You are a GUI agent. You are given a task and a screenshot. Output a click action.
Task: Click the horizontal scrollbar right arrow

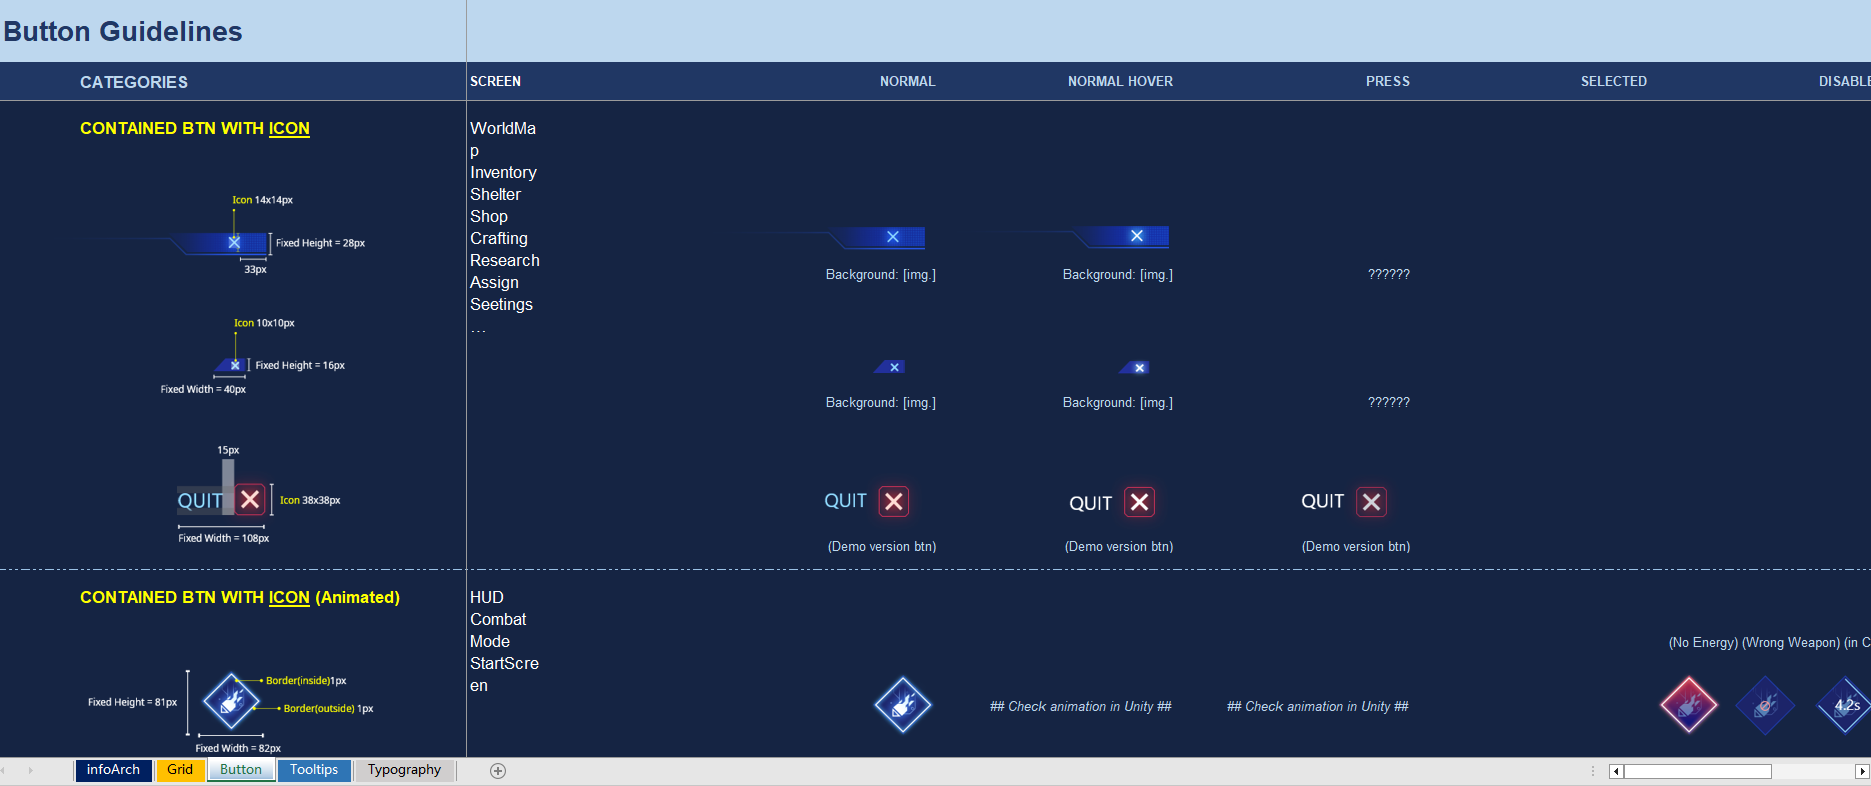(1862, 771)
